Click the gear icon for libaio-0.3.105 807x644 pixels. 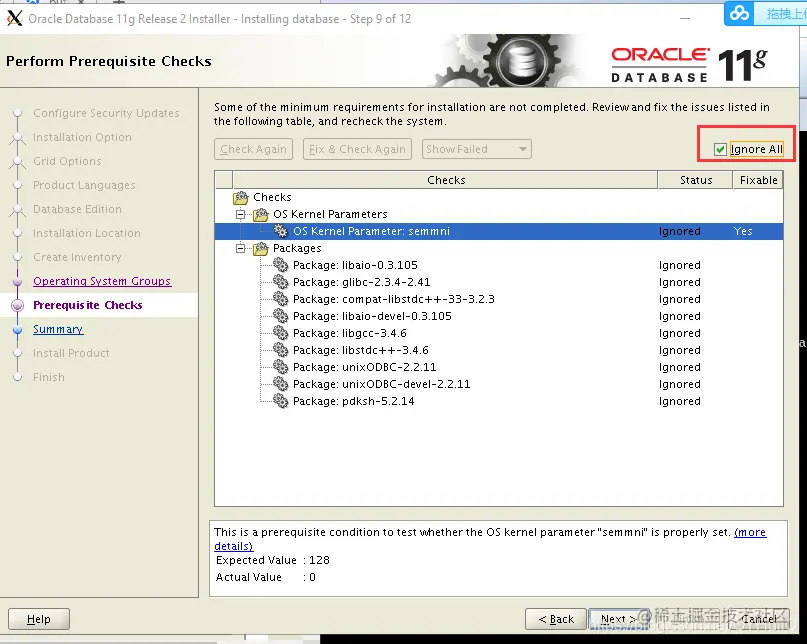(280, 265)
